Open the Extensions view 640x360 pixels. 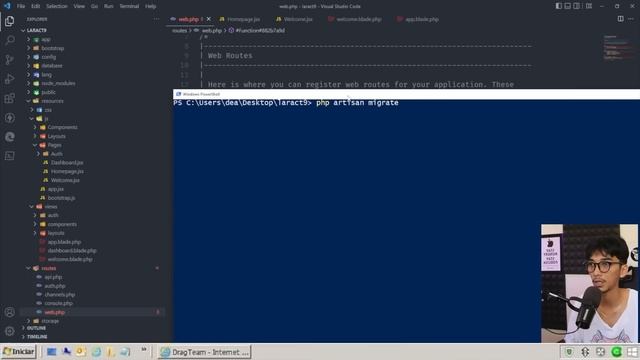9,98
